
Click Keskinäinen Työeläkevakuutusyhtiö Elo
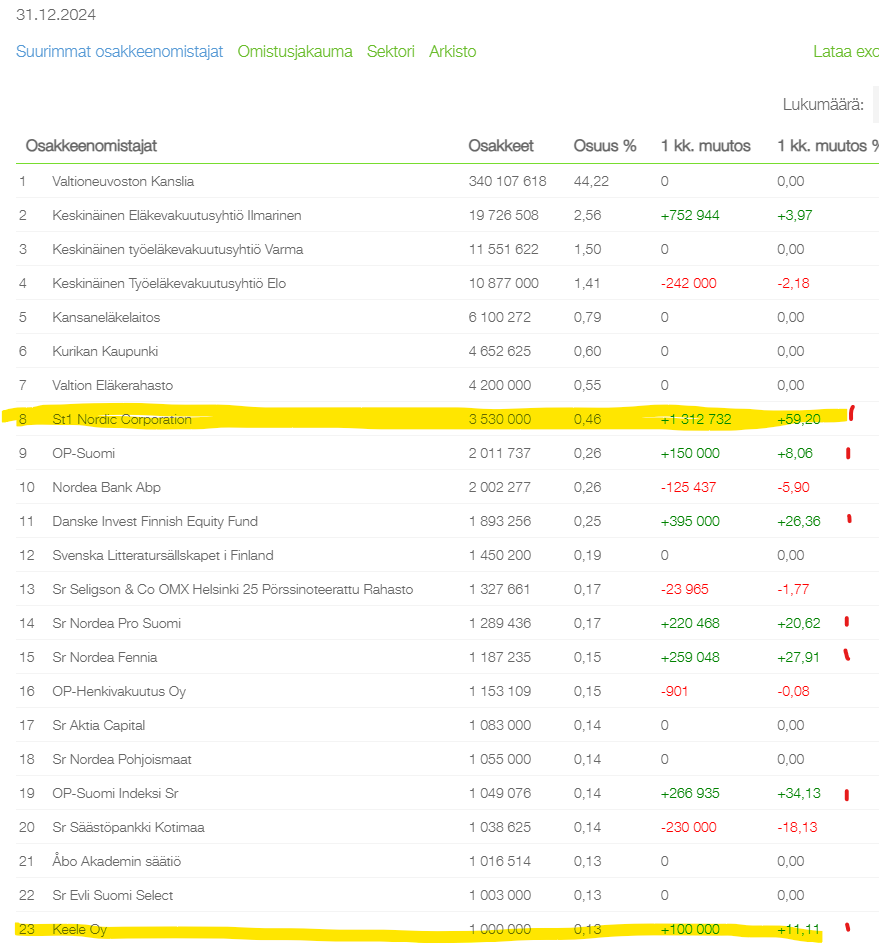[169, 284]
